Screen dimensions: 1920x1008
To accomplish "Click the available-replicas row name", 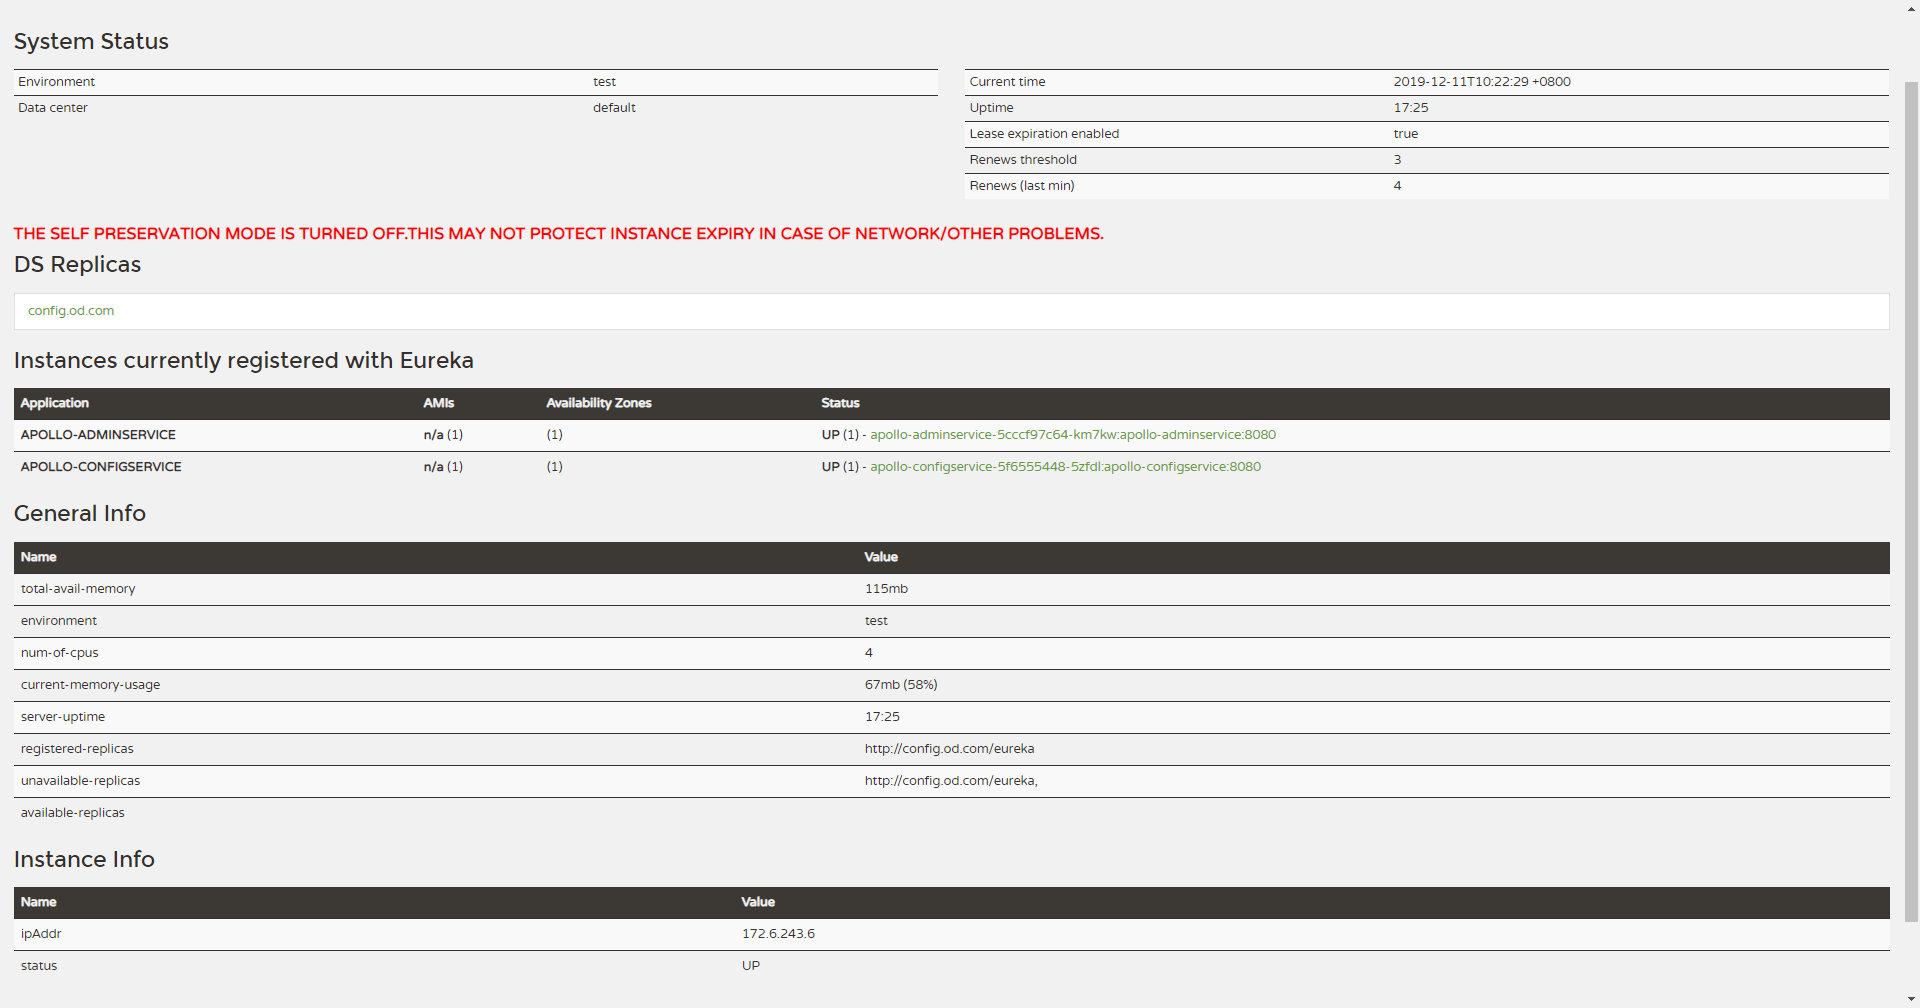I will click(x=73, y=813).
